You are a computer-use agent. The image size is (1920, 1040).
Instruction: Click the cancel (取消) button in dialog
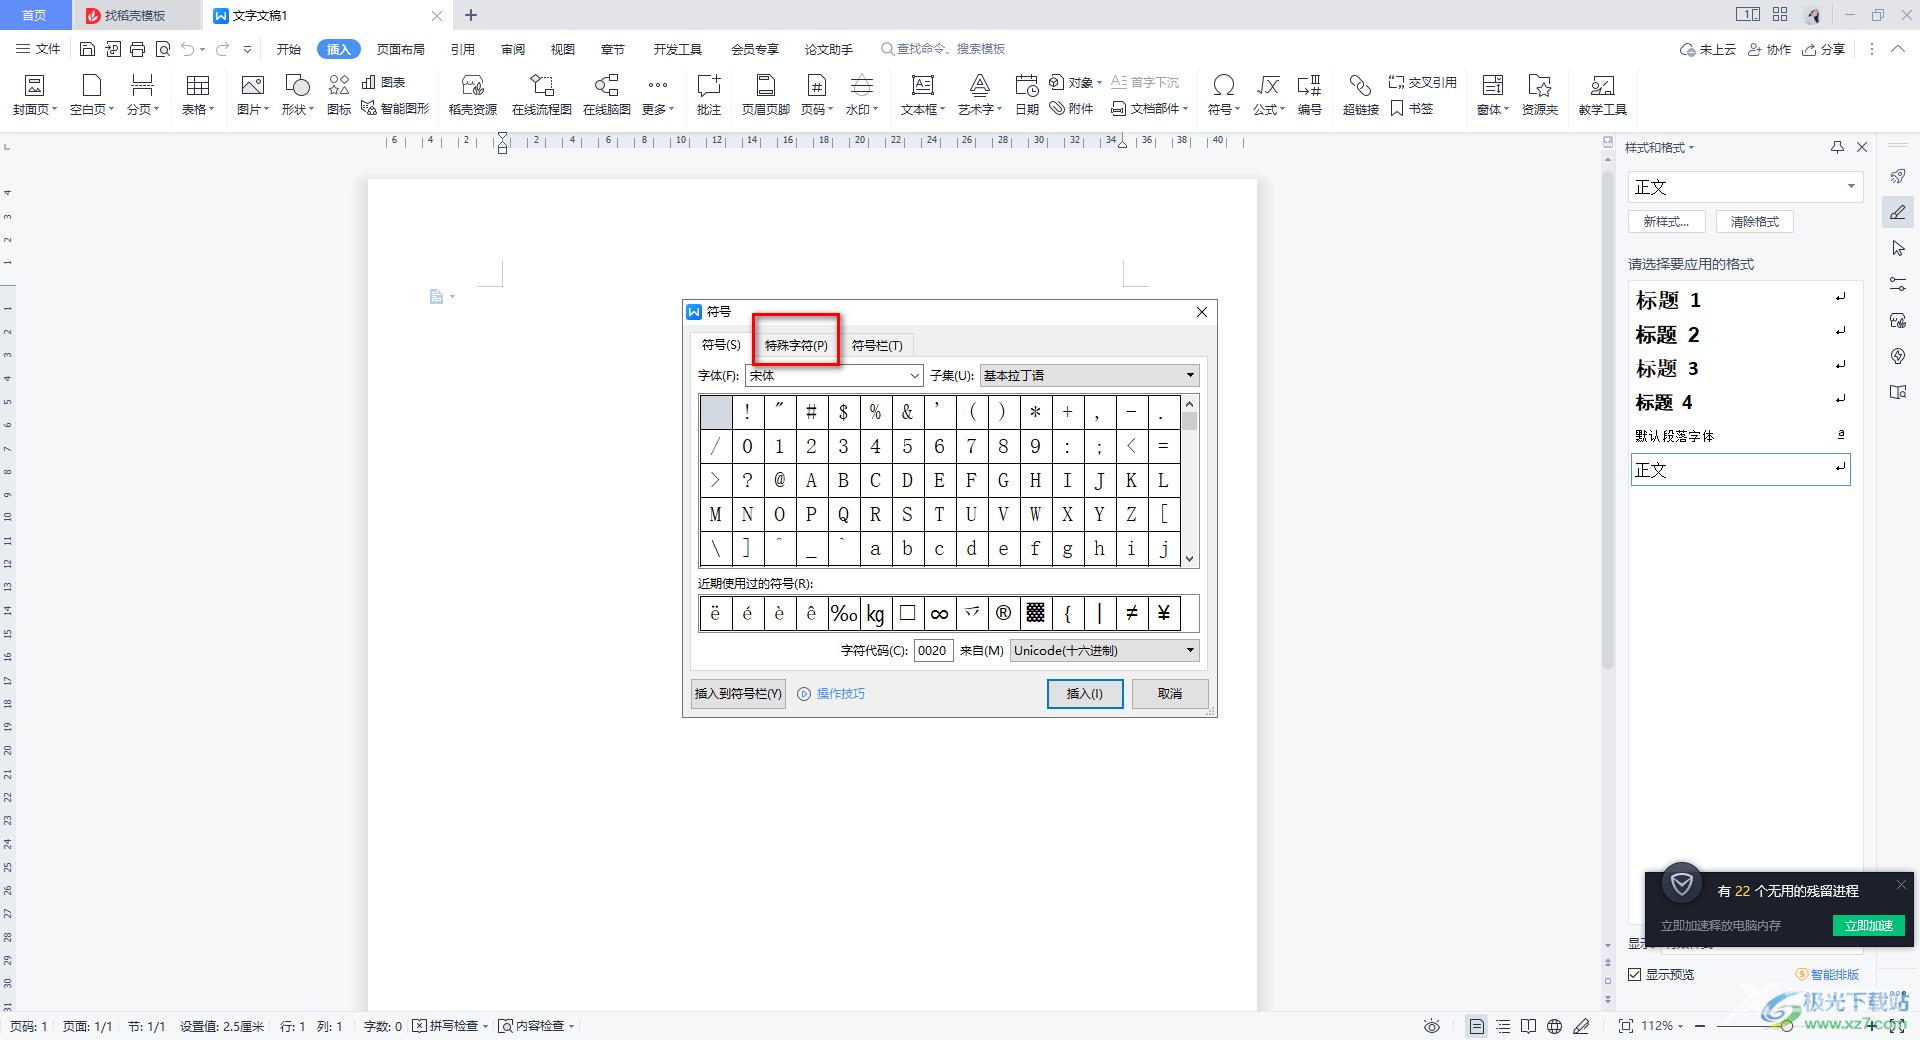[1170, 694]
